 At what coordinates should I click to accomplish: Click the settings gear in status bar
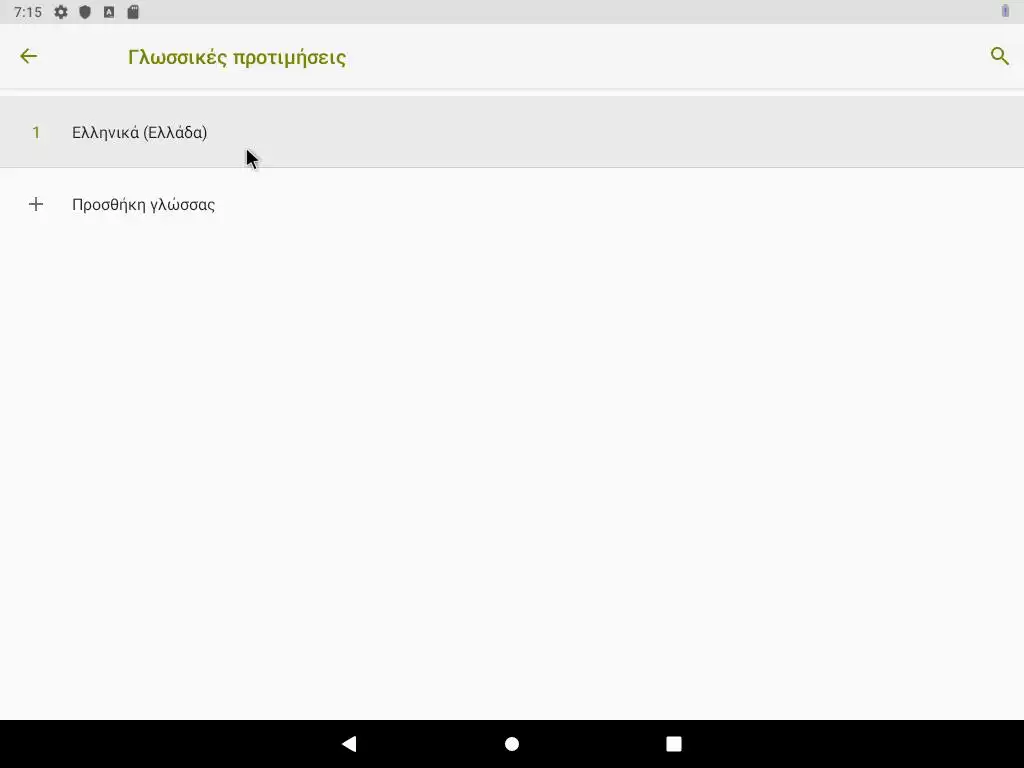point(61,12)
